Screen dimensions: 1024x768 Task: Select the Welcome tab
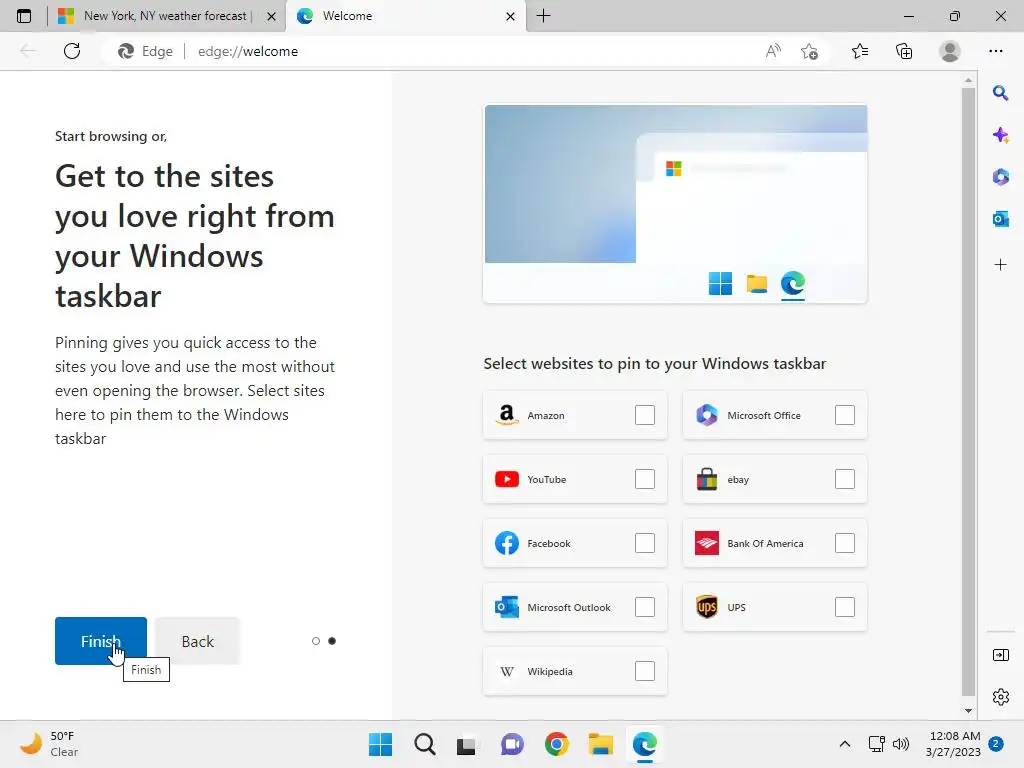click(x=404, y=16)
